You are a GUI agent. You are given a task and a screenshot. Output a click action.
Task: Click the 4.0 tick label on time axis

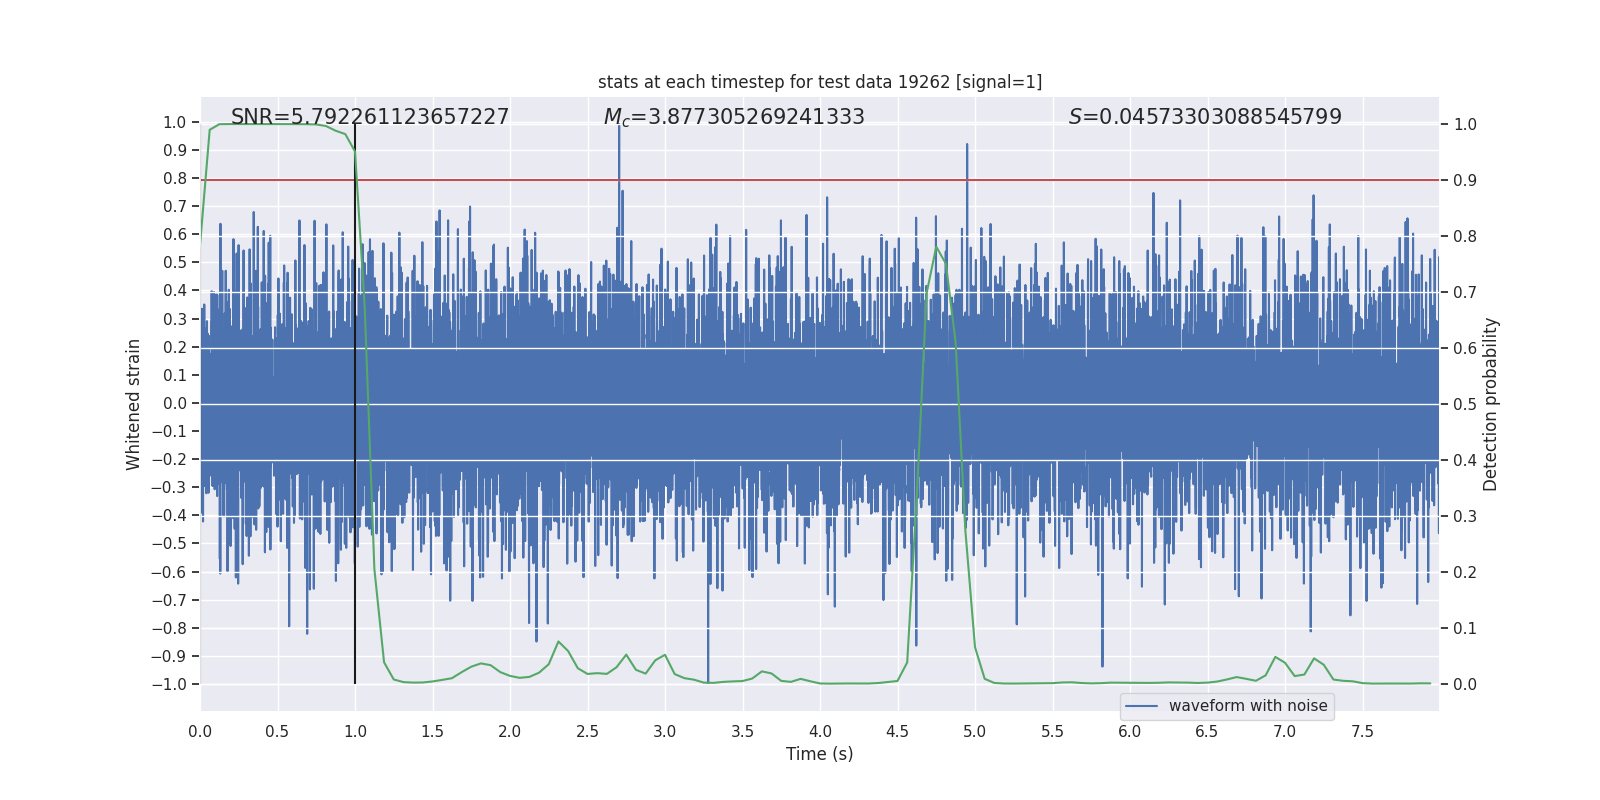820,731
